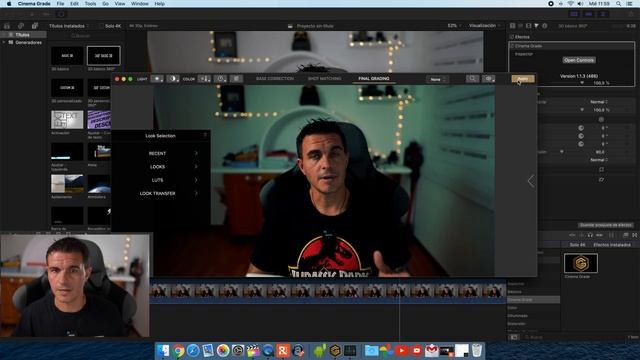Screen dimensions: 640x360
Task: Open Spotlight search in menu bar
Action: point(619,3)
